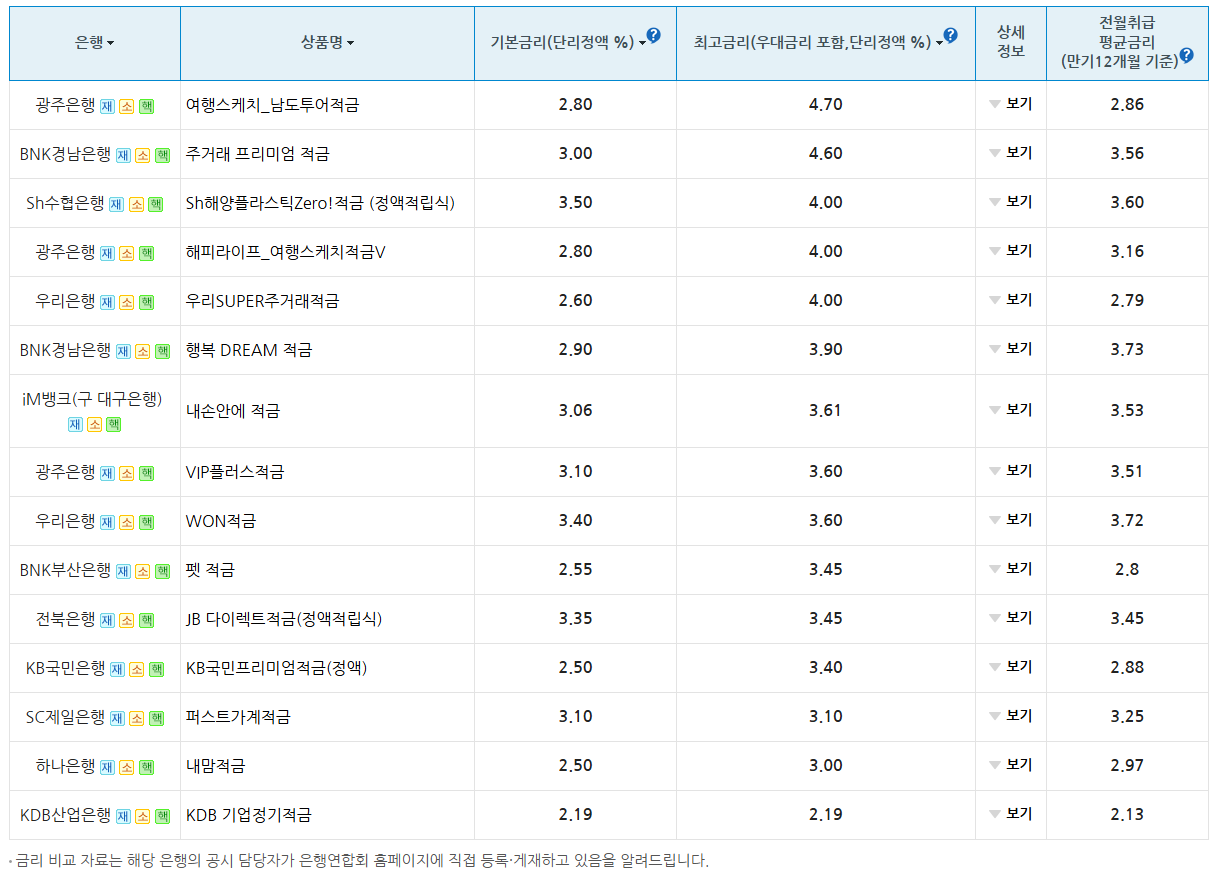This screenshot has width=1214, height=876.
Task: Click 소 badge in 해피라이프_여행스케치적금V row
Action: [x=127, y=253]
